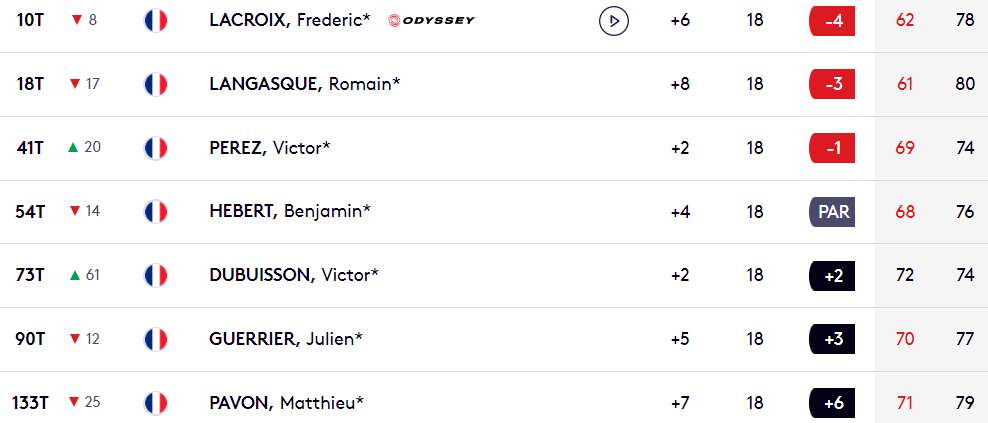The width and height of the screenshot is (988, 423).
Task: Click French flag beside Hebert
Action: coord(156,212)
